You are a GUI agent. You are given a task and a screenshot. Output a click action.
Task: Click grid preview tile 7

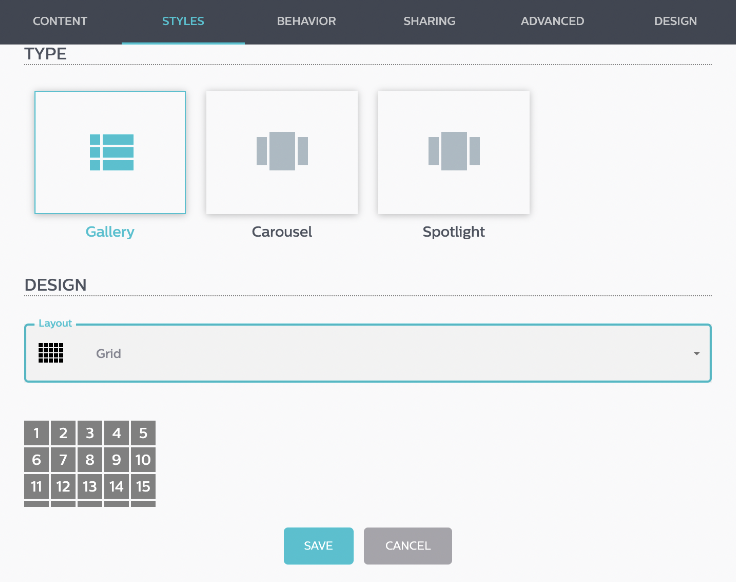(x=63, y=459)
